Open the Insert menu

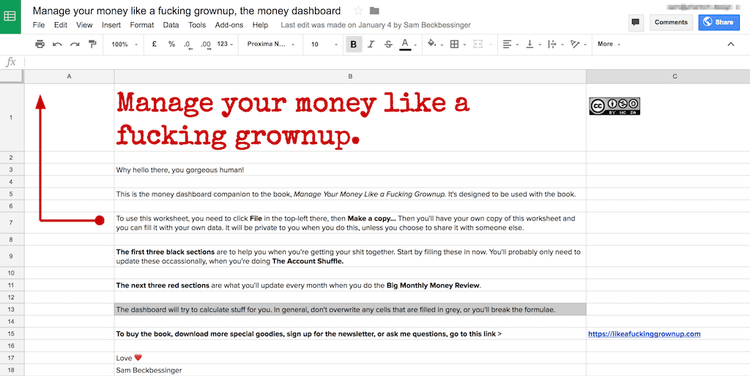pyautogui.click(x=111, y=25)
